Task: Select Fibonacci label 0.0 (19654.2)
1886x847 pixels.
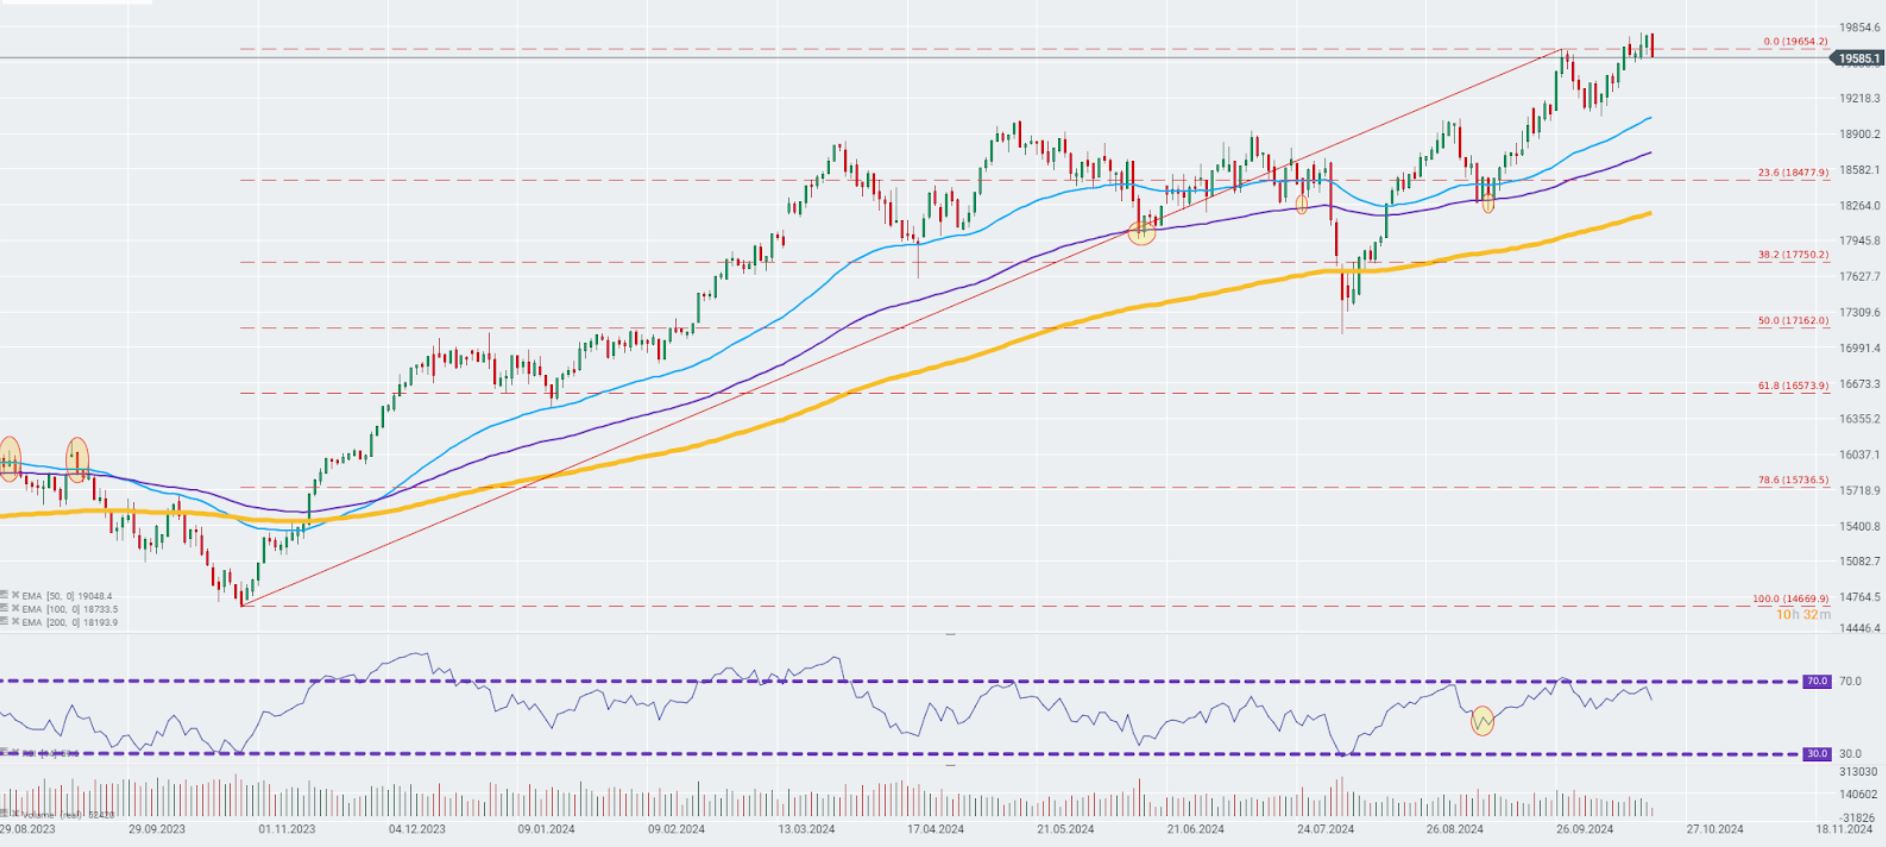Action: [x=1795, y=42]
